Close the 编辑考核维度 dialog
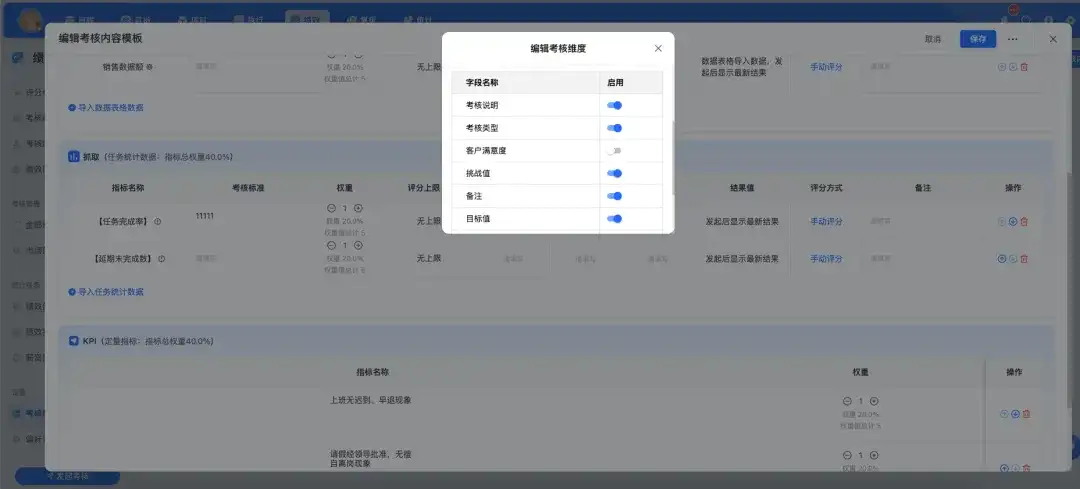 point(658,48)
